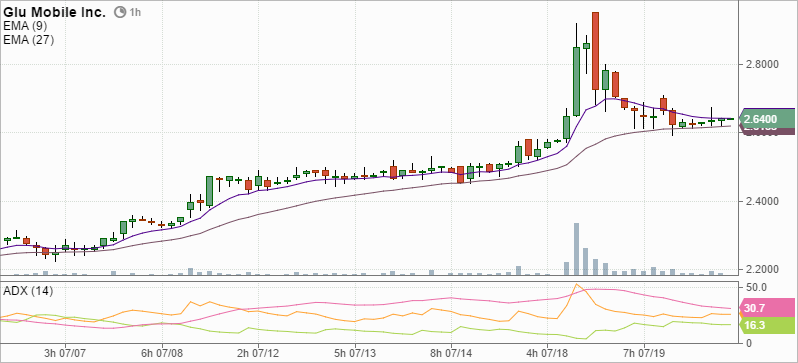Click the 5h 07/13 time axis label
The height and width of the screenshot is (363, 798).
(x=355, y=352)
